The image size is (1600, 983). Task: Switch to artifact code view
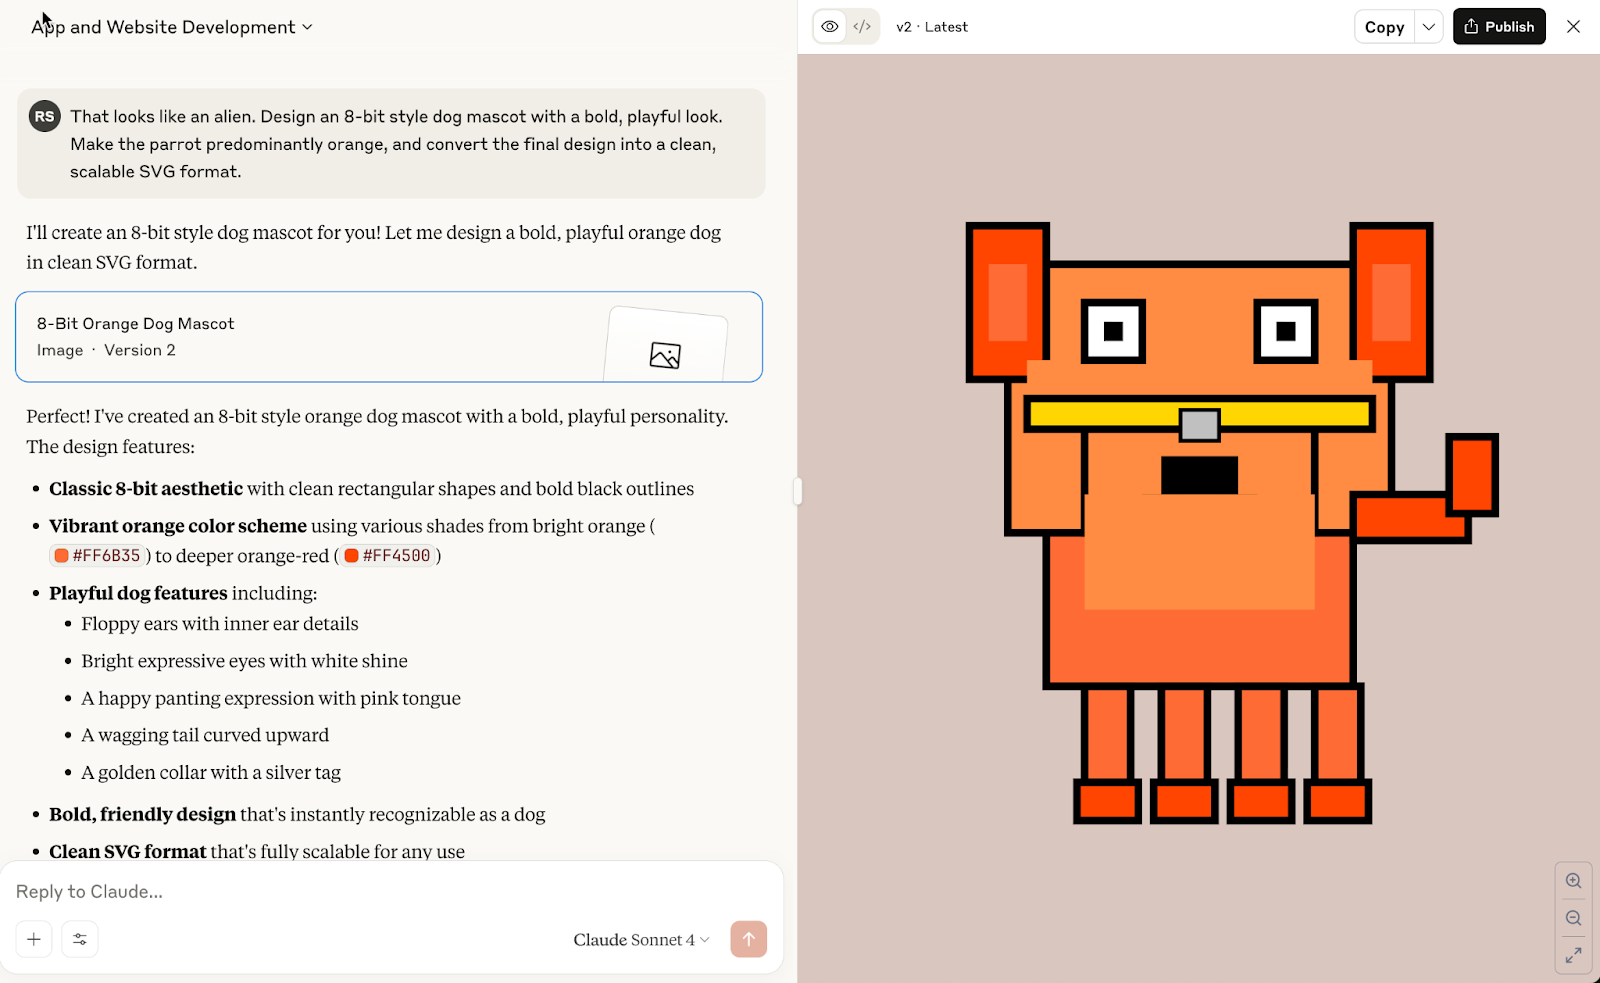pos(862,27)
